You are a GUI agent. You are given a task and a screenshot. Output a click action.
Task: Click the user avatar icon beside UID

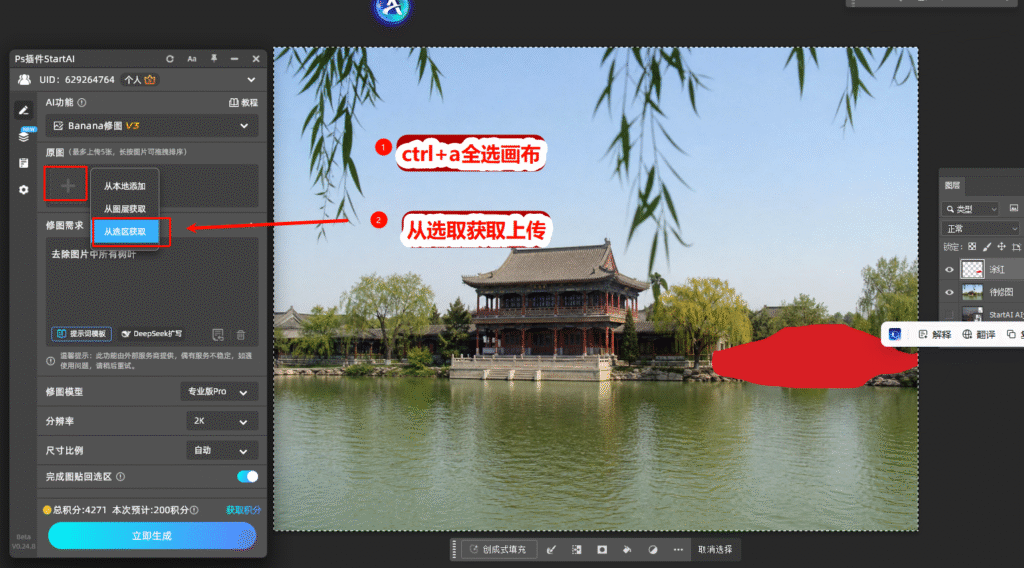[x=24, y=80]
